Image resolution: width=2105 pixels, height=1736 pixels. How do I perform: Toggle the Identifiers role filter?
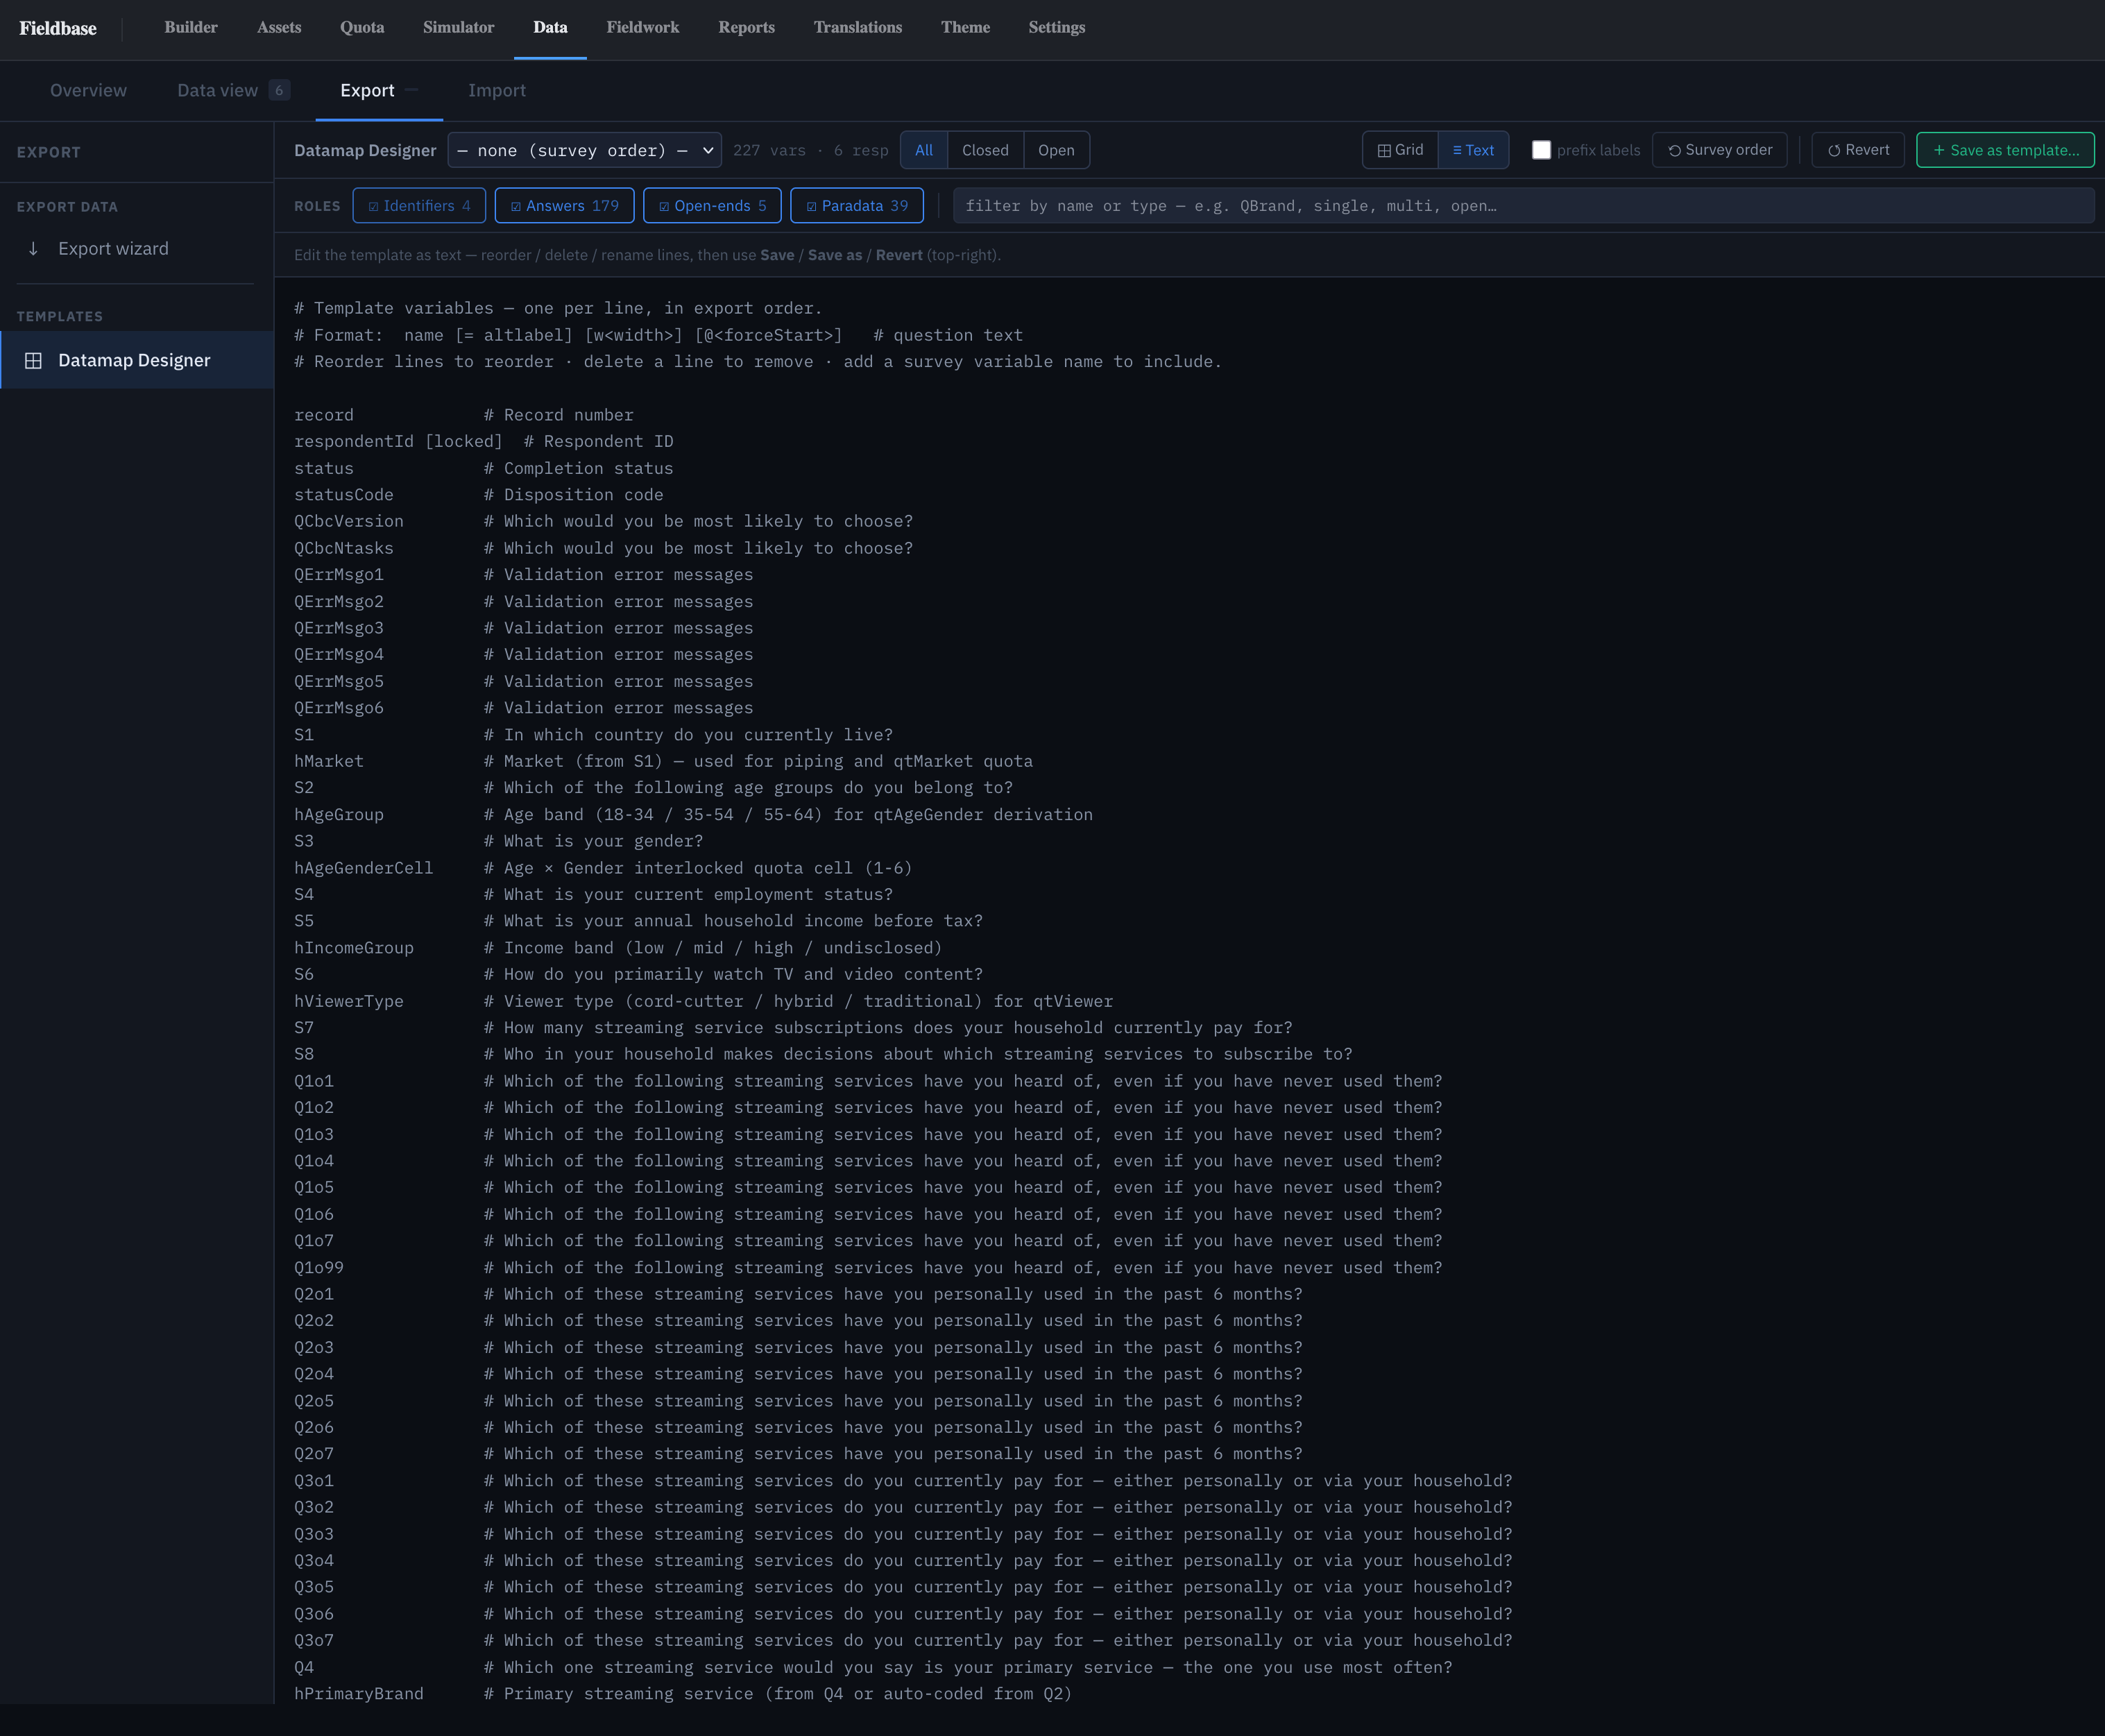[x=419, y=206]
